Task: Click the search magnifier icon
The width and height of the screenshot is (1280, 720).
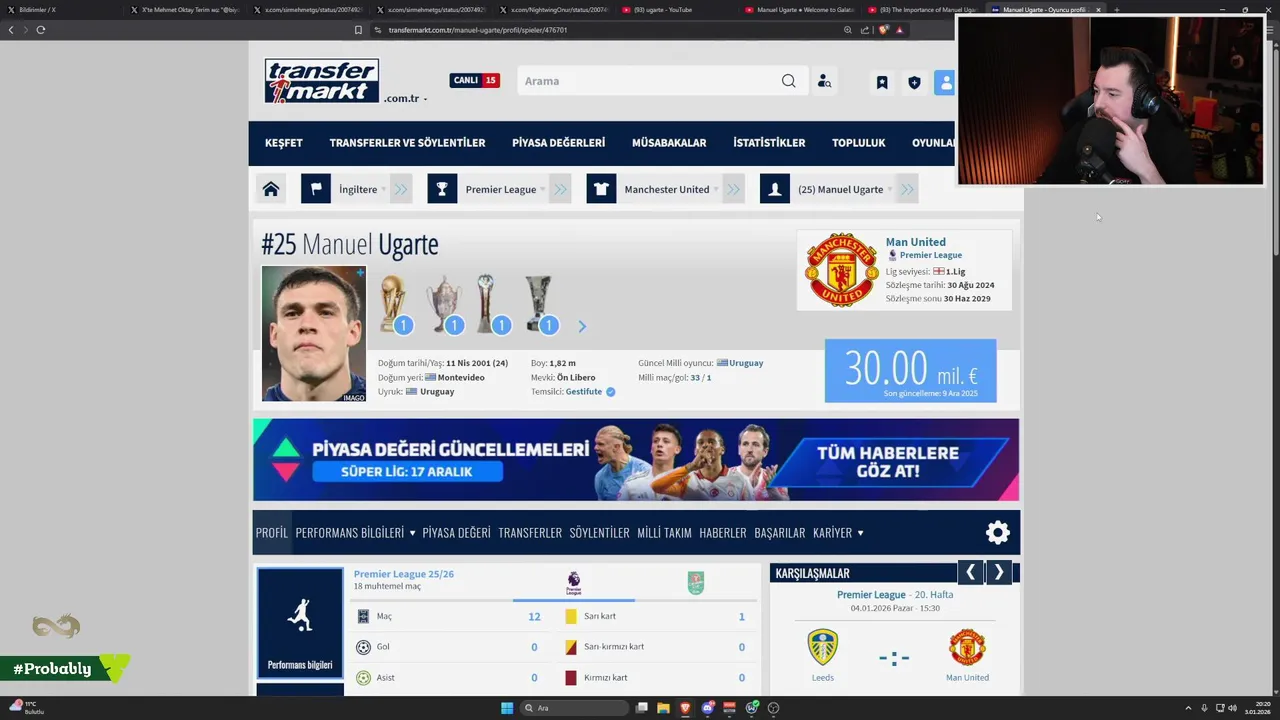Action: pos(789,81)
